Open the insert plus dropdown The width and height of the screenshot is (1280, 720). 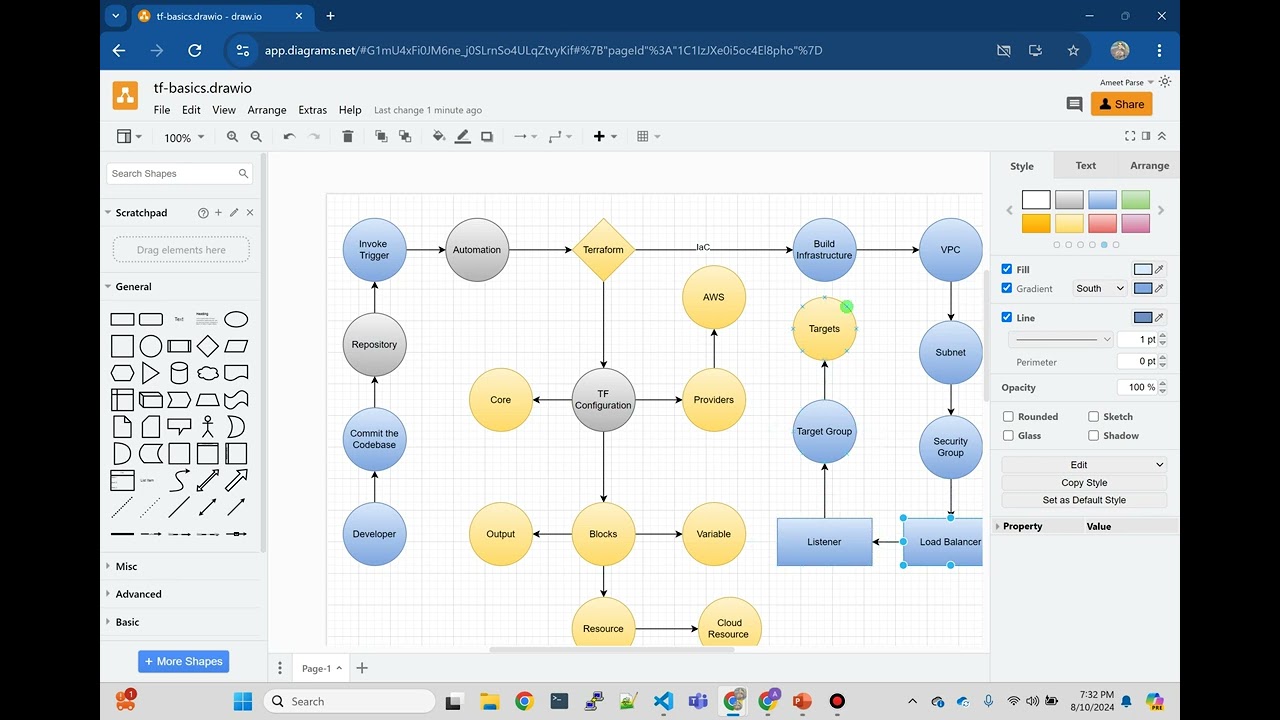605,137
